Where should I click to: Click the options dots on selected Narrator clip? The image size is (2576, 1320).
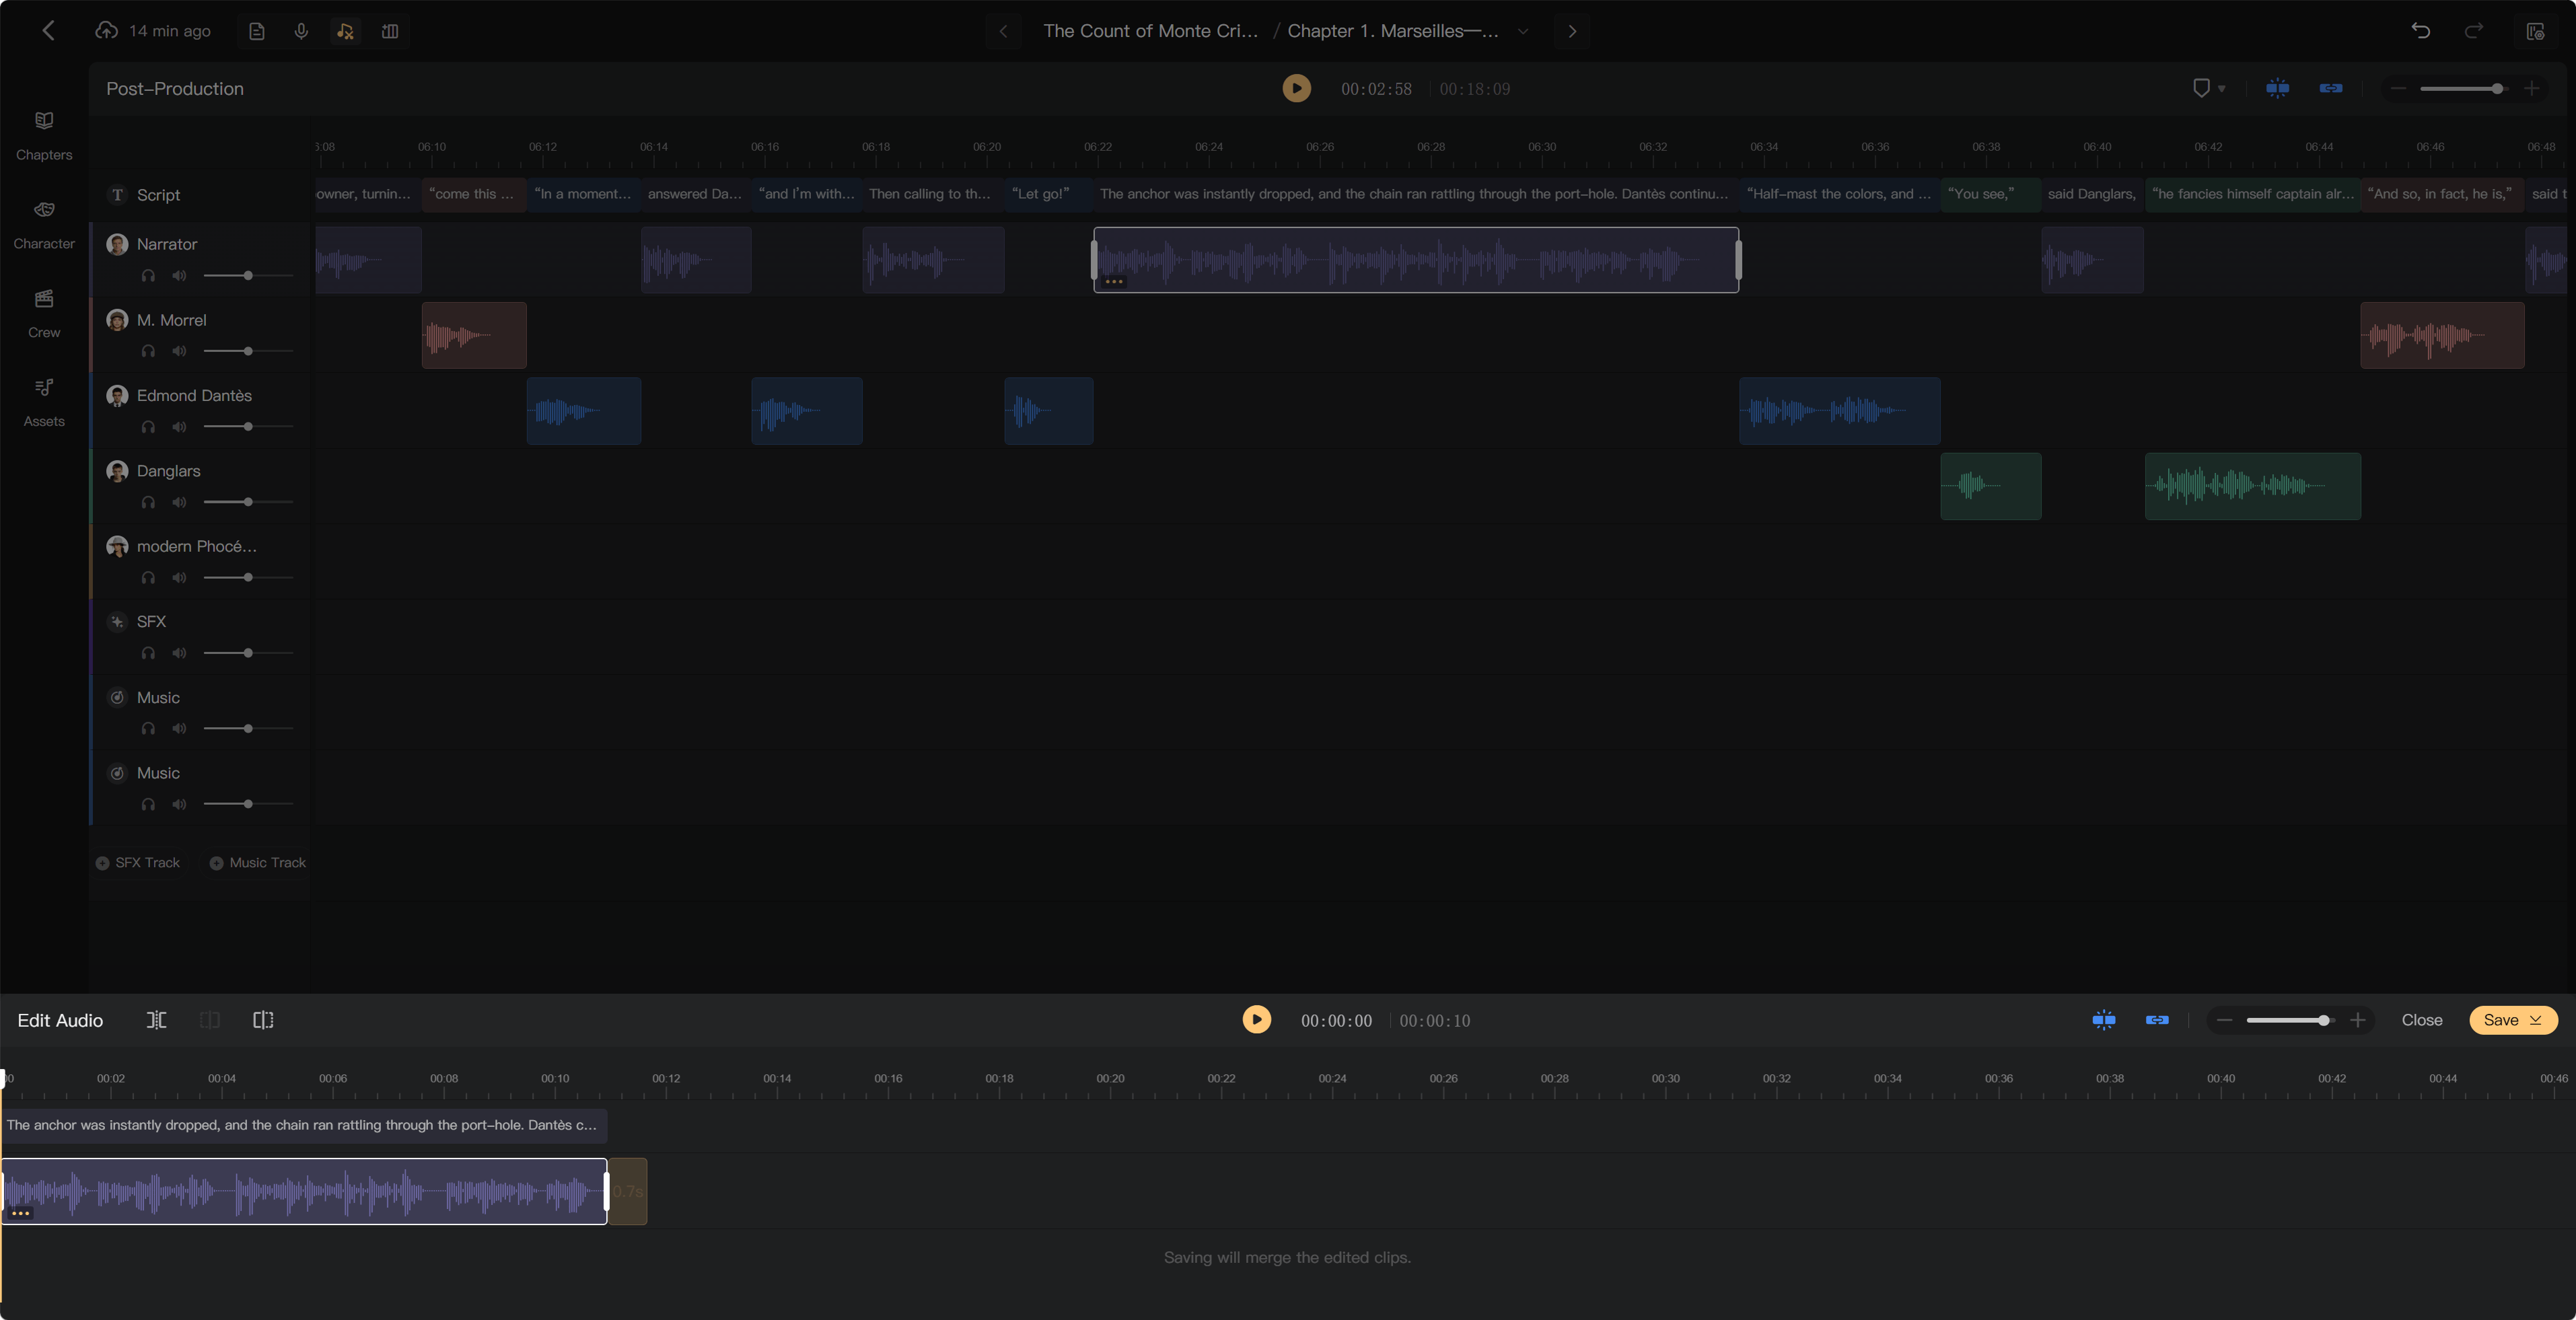click(x=1114, y=282)
